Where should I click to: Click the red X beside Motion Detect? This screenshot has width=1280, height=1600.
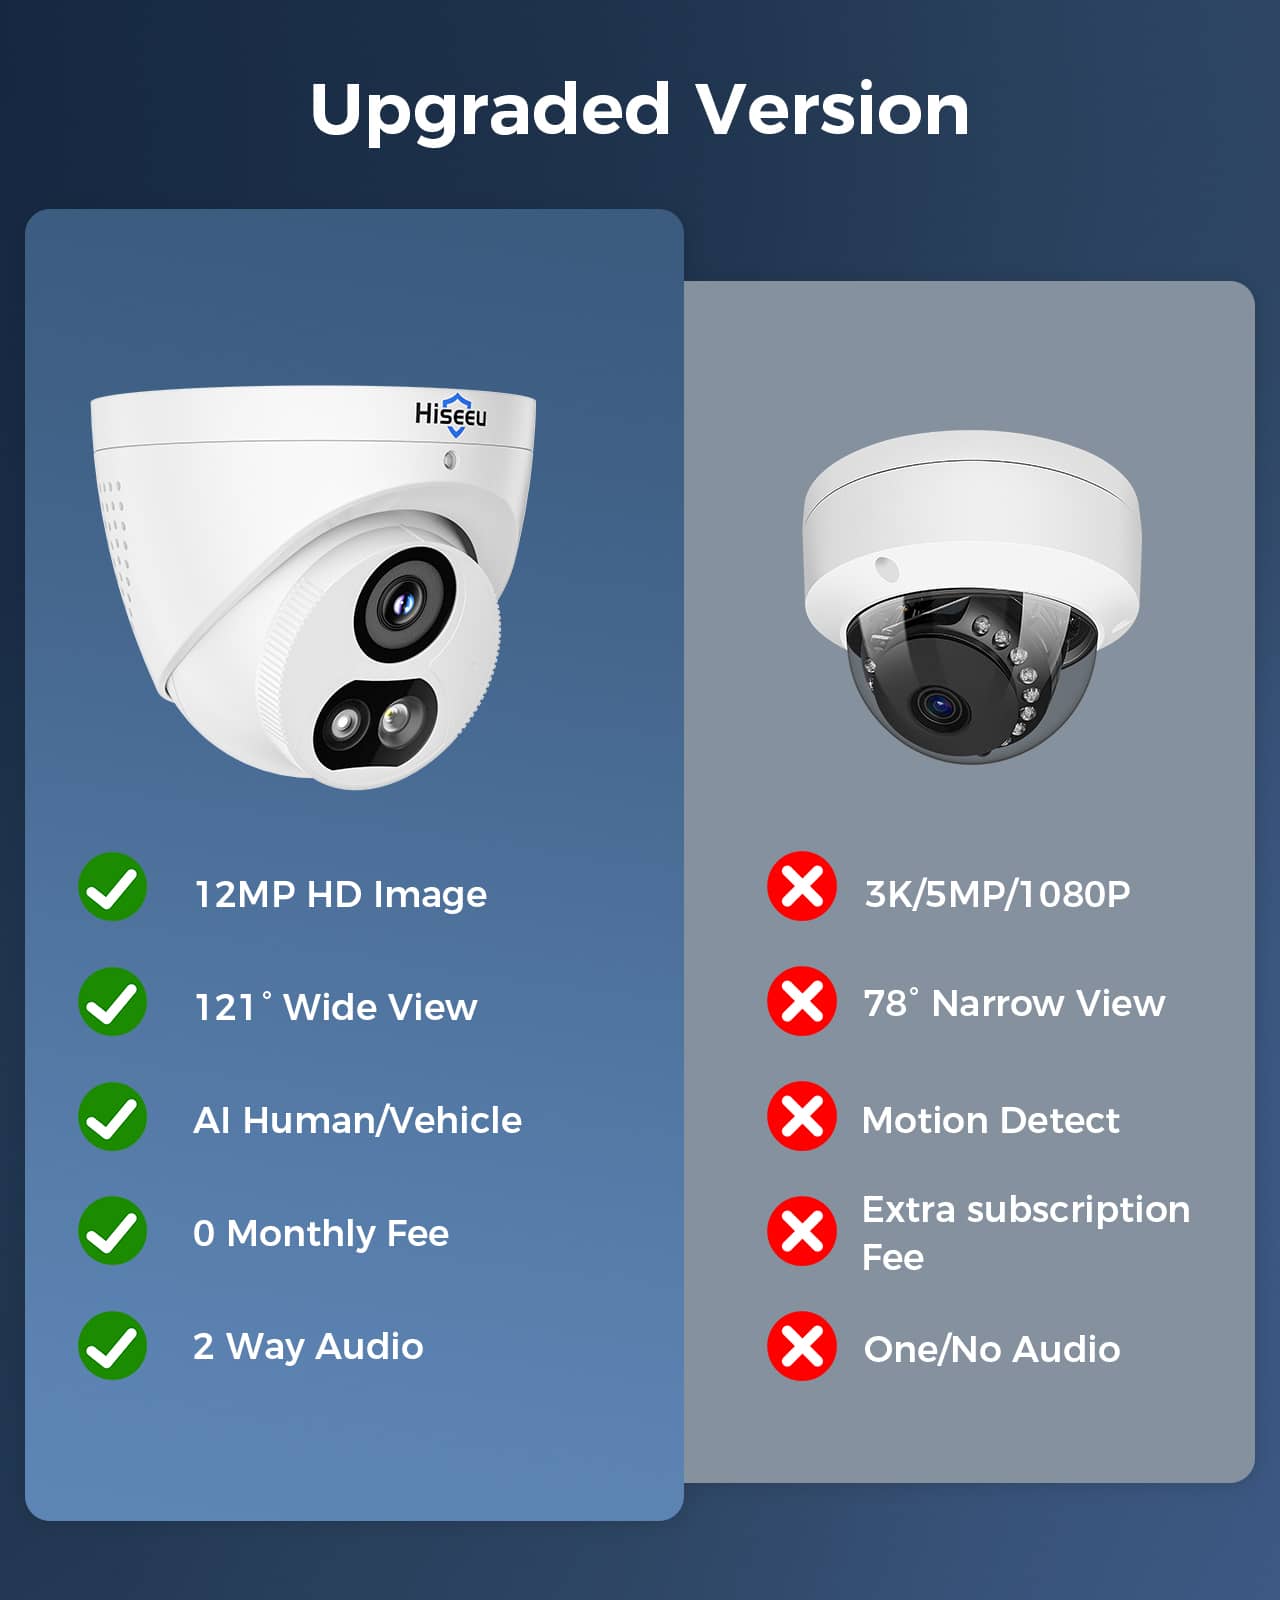pos(802,1116)
